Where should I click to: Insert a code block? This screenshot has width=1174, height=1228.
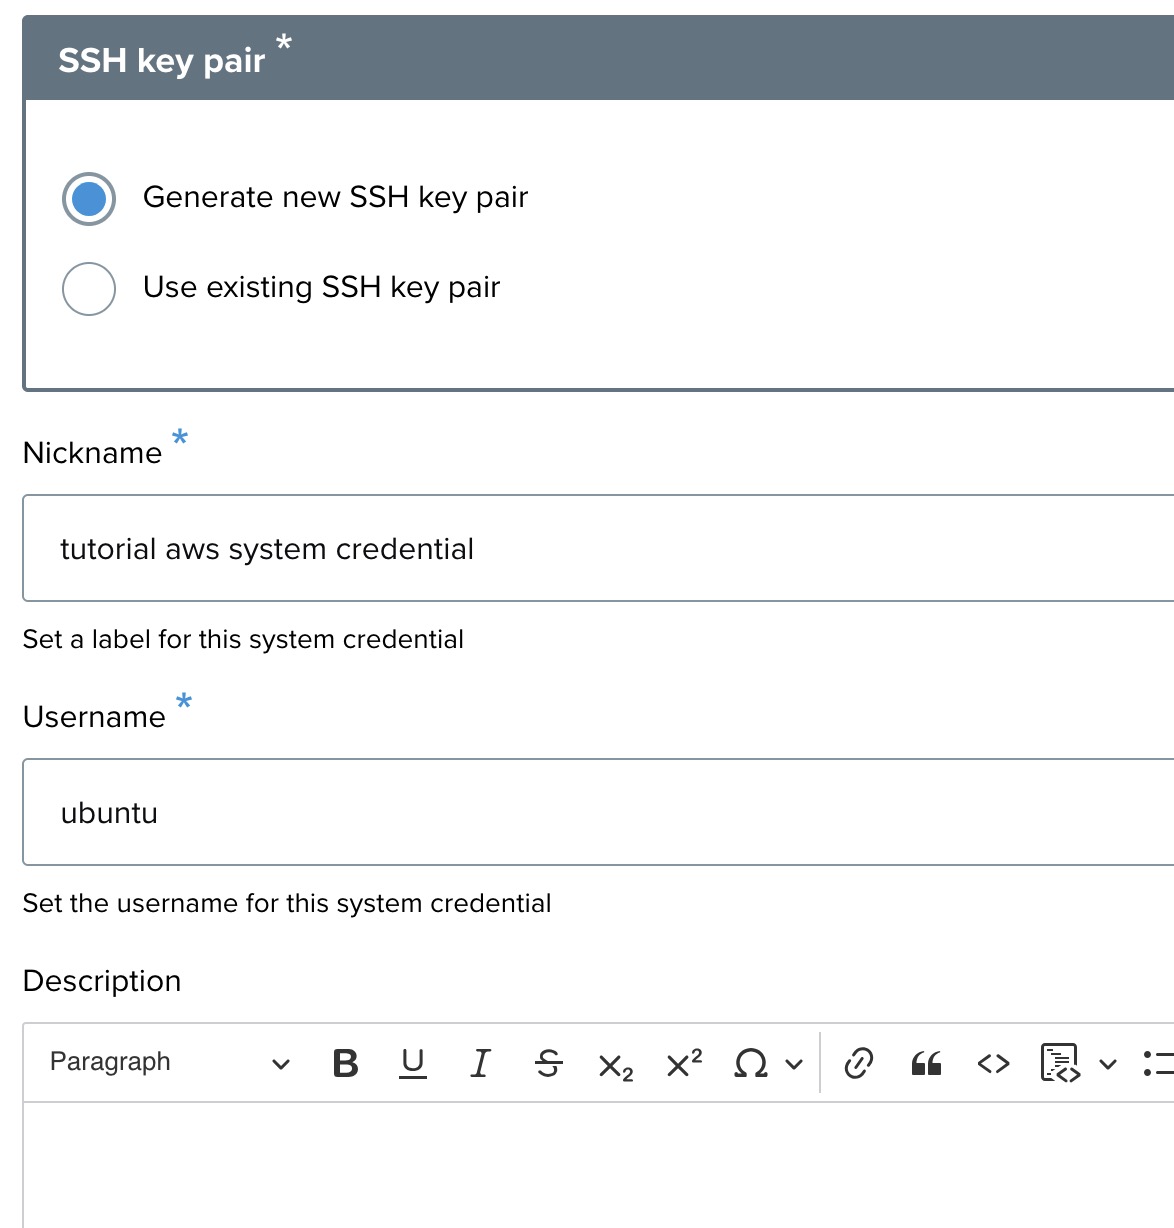[x=1059, y=1063]
